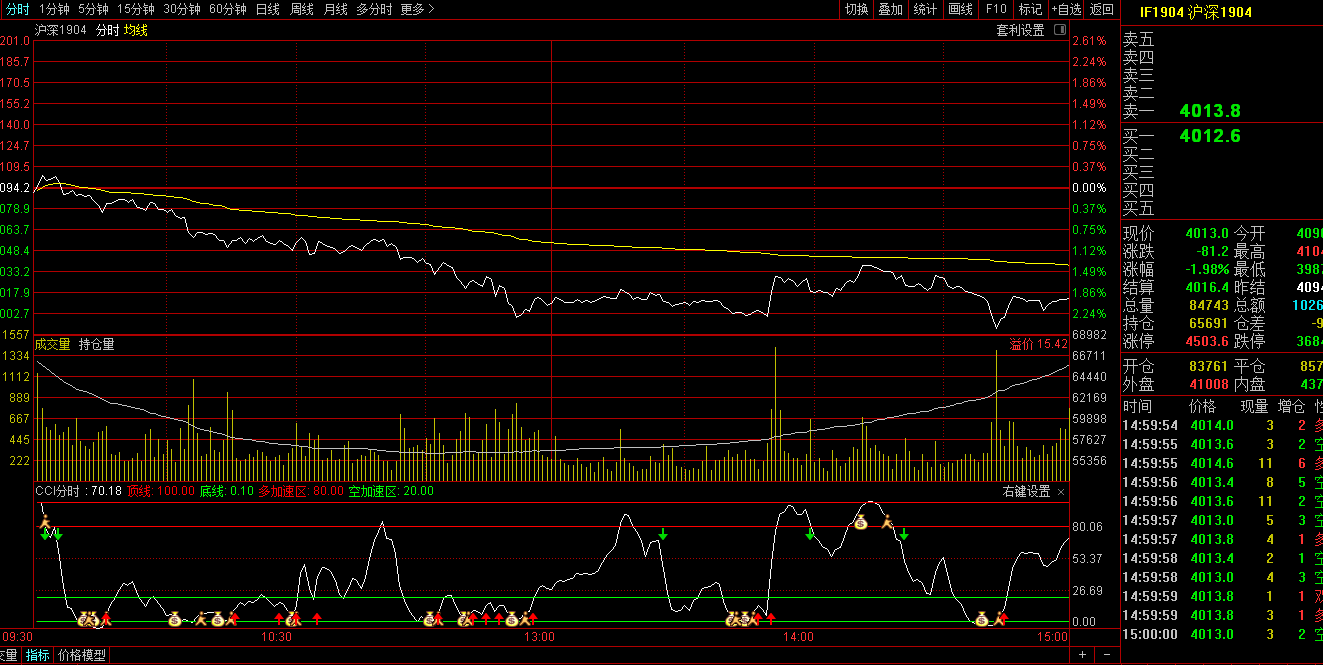Click the plus zoom button at bottom right
The image size is (1323, 665).
pos(1083,655)
